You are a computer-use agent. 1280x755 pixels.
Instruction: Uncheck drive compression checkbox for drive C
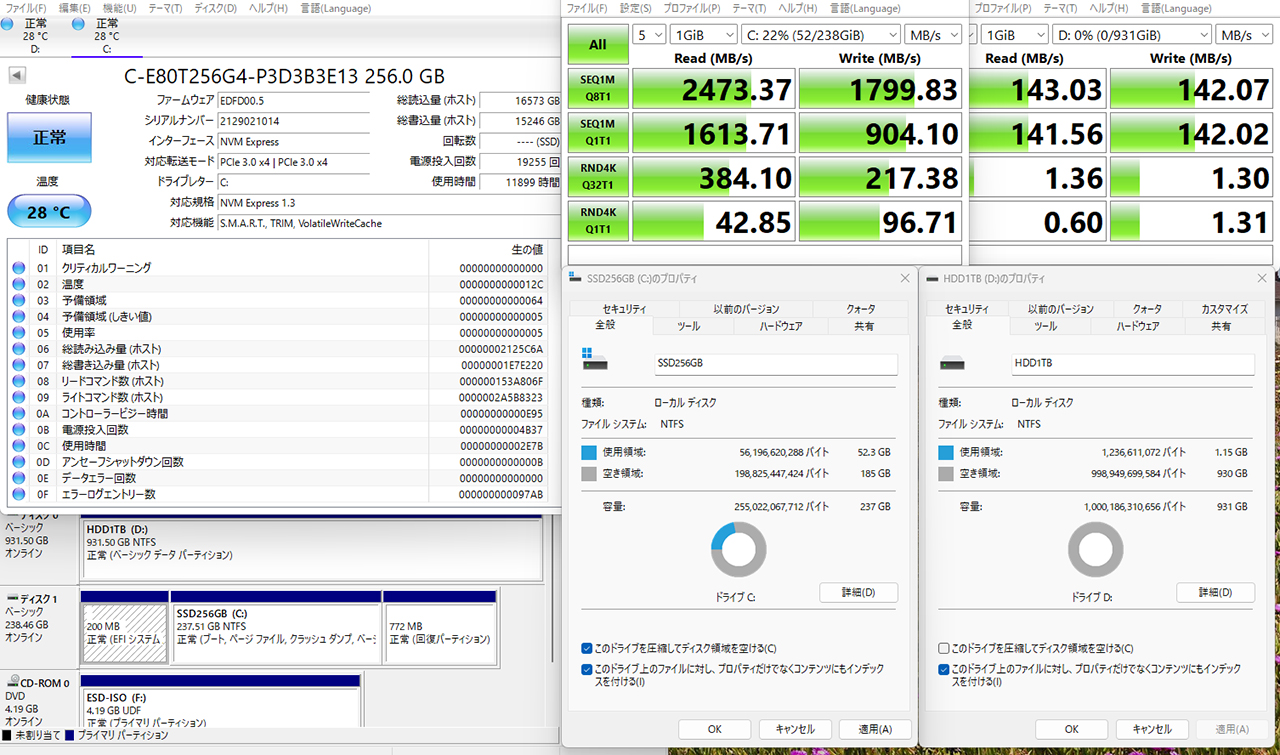click(x=587, y=649)
